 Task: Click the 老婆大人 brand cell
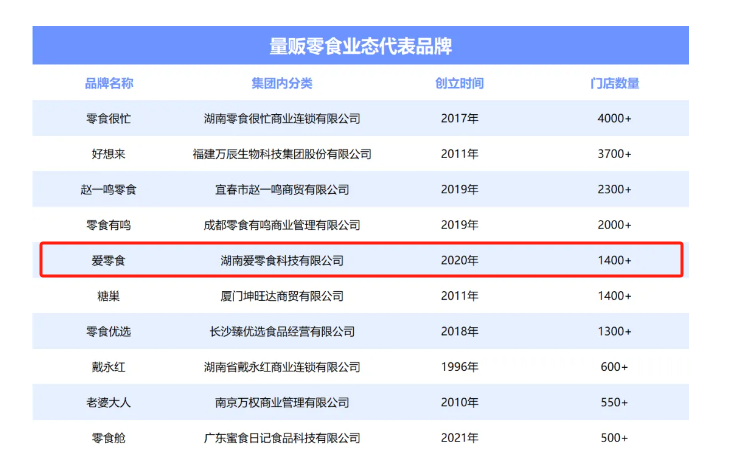point(109,402)
